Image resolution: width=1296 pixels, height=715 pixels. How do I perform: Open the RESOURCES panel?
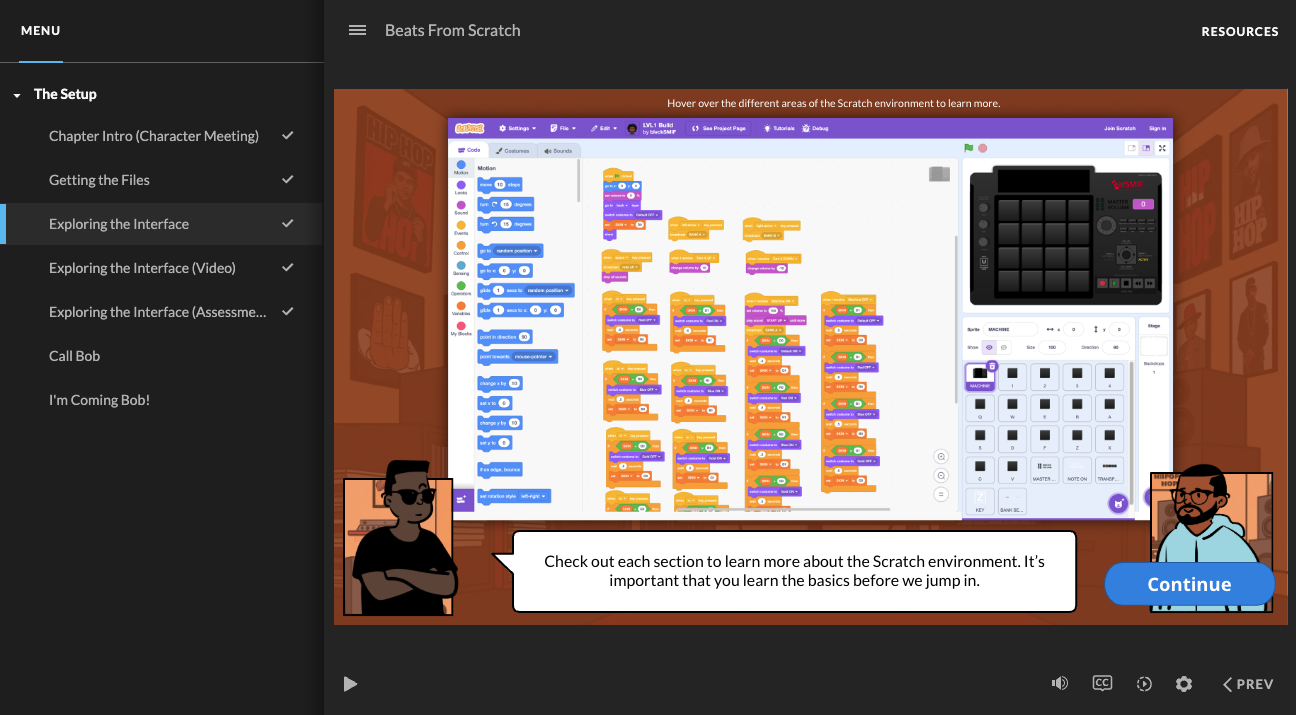coord(1240,31)
